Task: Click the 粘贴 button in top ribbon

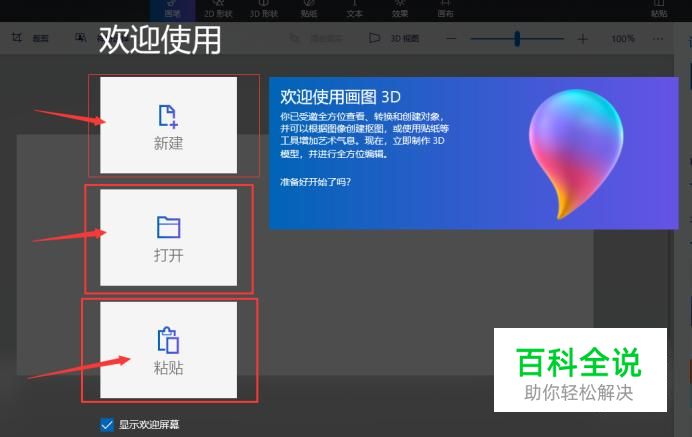Action: pos(659,10)
